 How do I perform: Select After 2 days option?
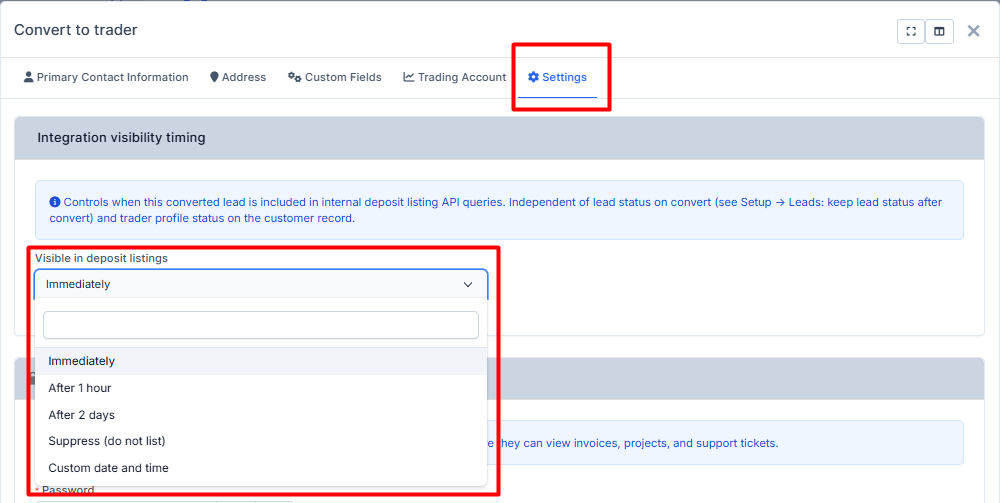[82, 415]
